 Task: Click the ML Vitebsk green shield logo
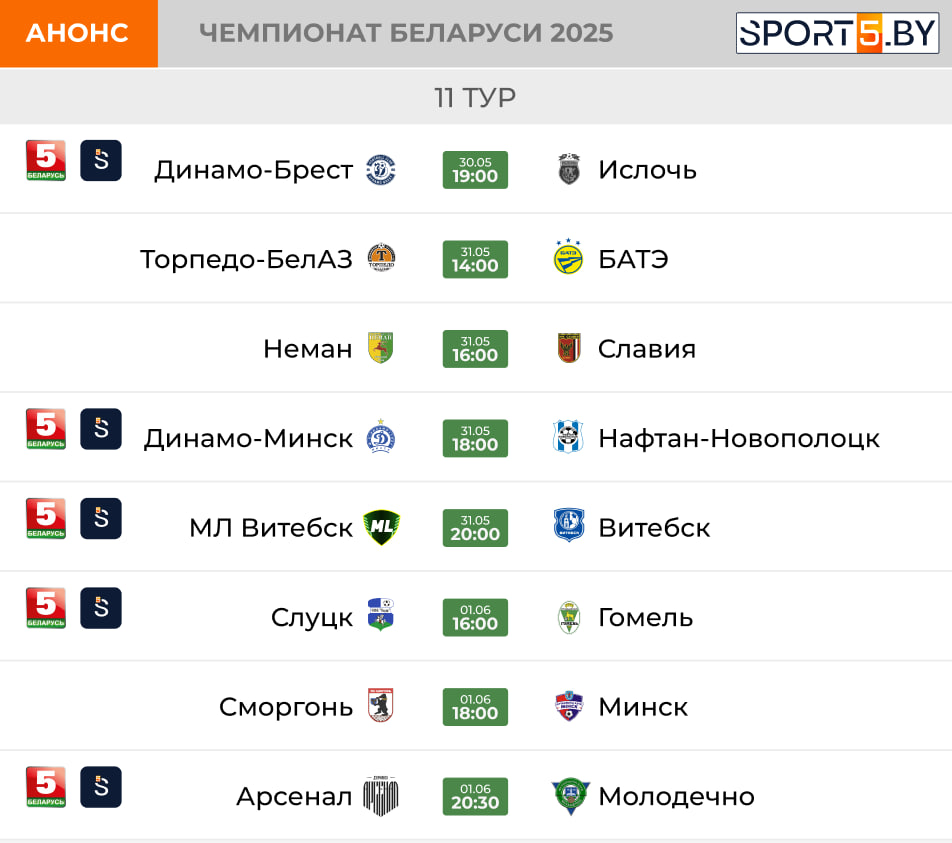pyautogui.click(x=381, y=527)
